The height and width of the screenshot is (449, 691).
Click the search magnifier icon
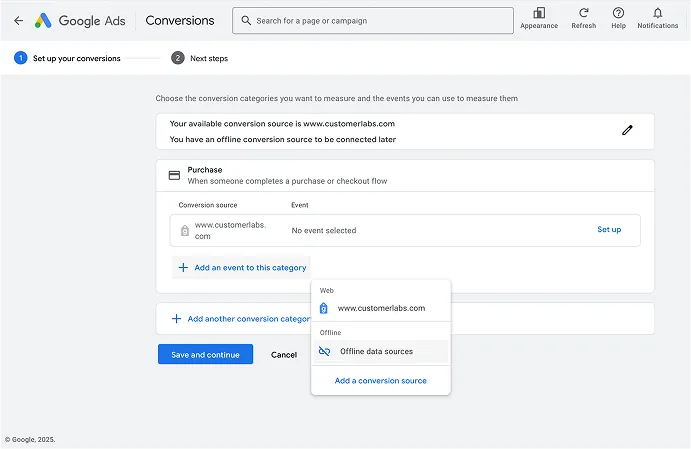click(246, 20)
